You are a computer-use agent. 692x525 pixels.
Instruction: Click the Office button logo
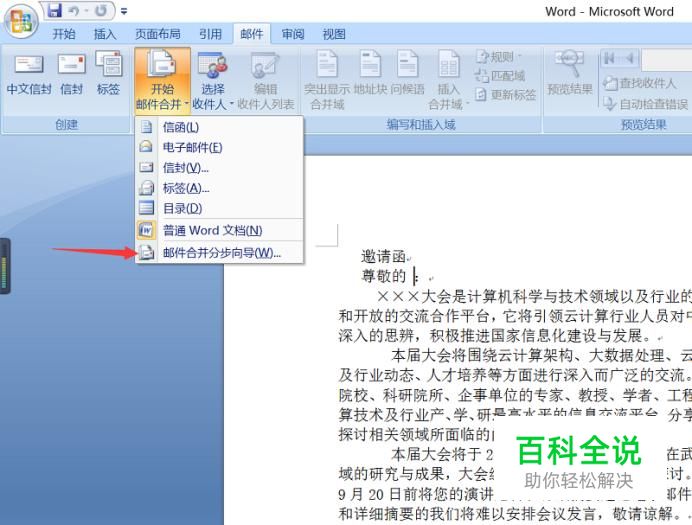coord(21,20)
